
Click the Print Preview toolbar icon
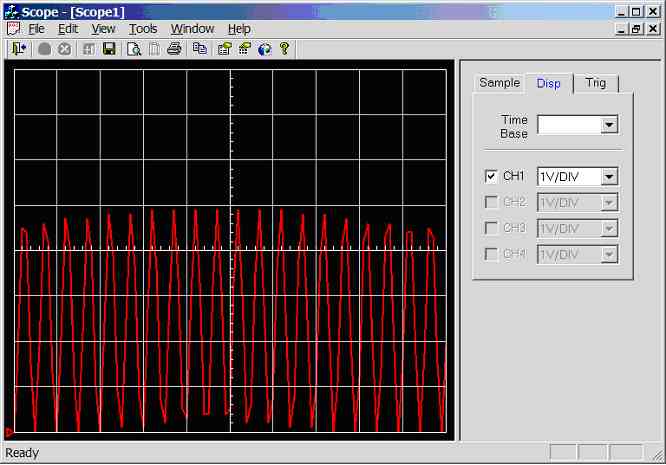coord(133,48)
